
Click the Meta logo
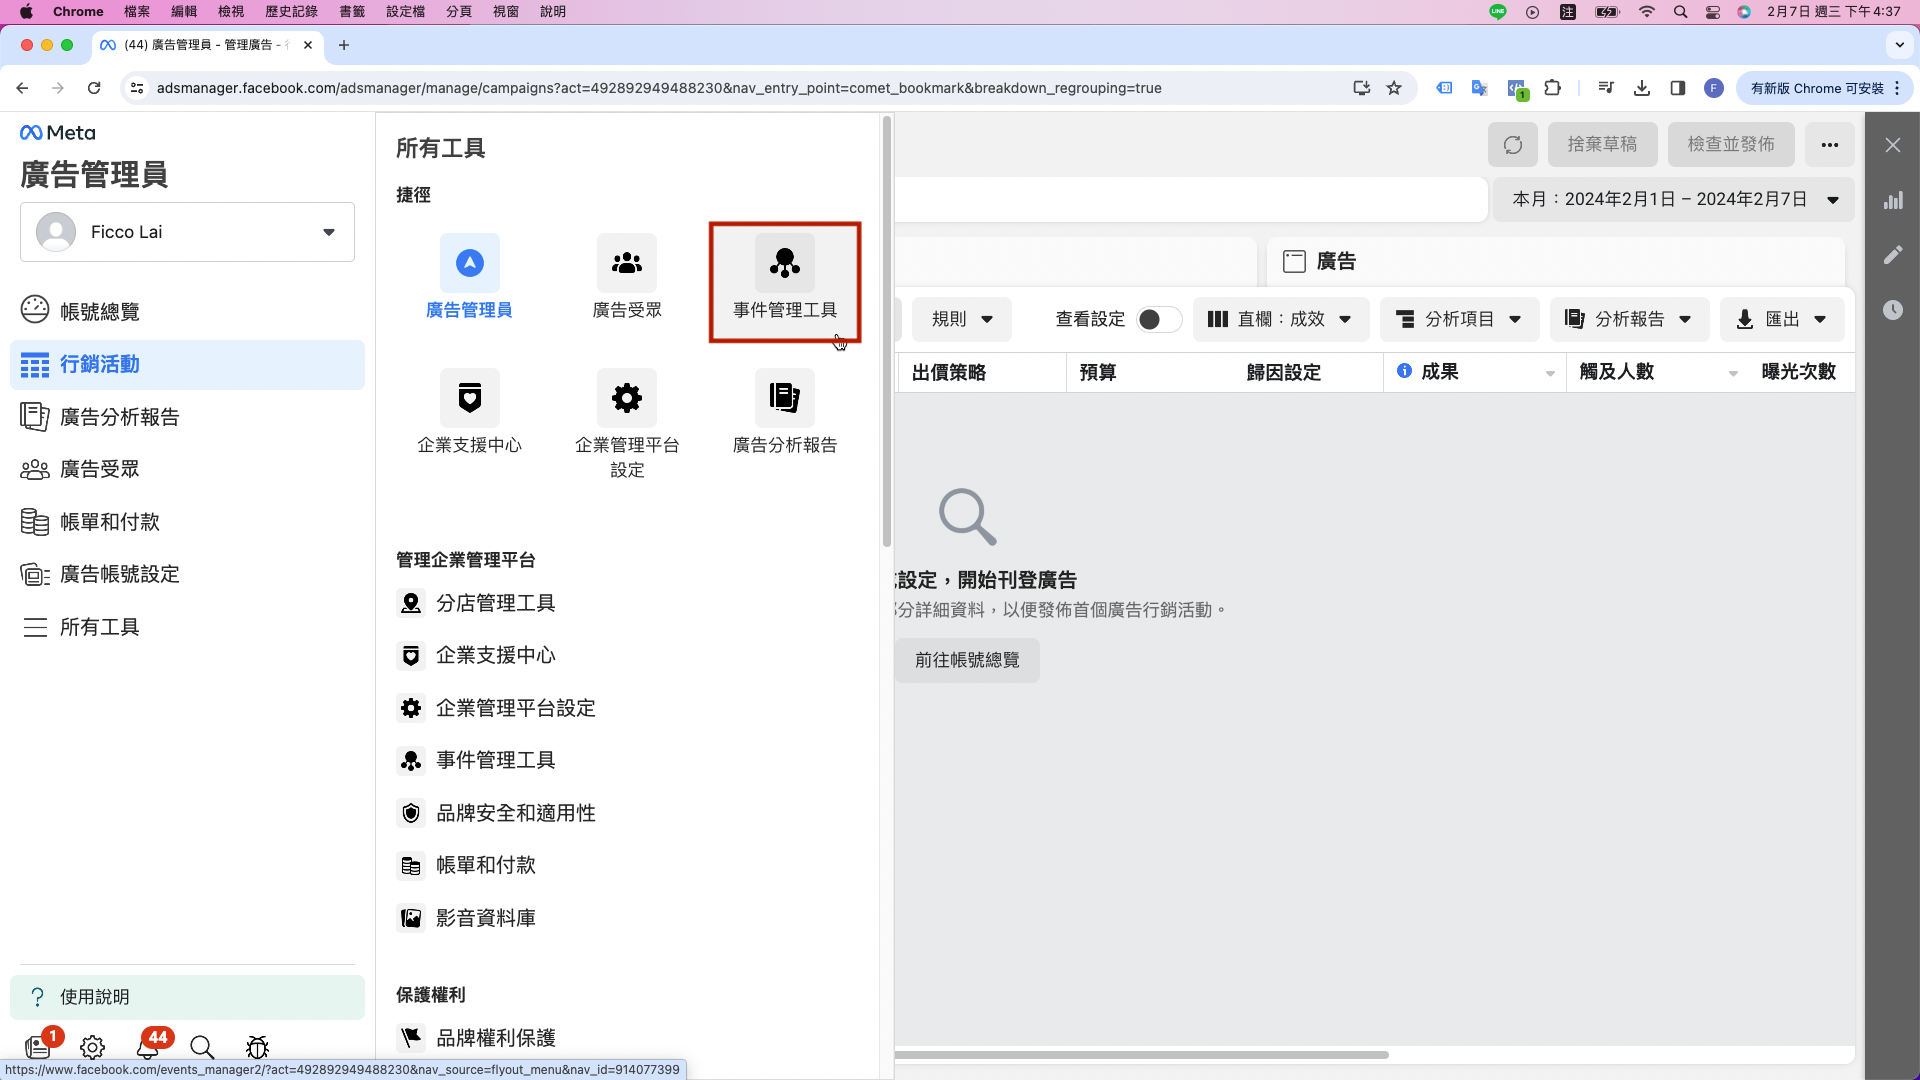(x=58, y=133)
